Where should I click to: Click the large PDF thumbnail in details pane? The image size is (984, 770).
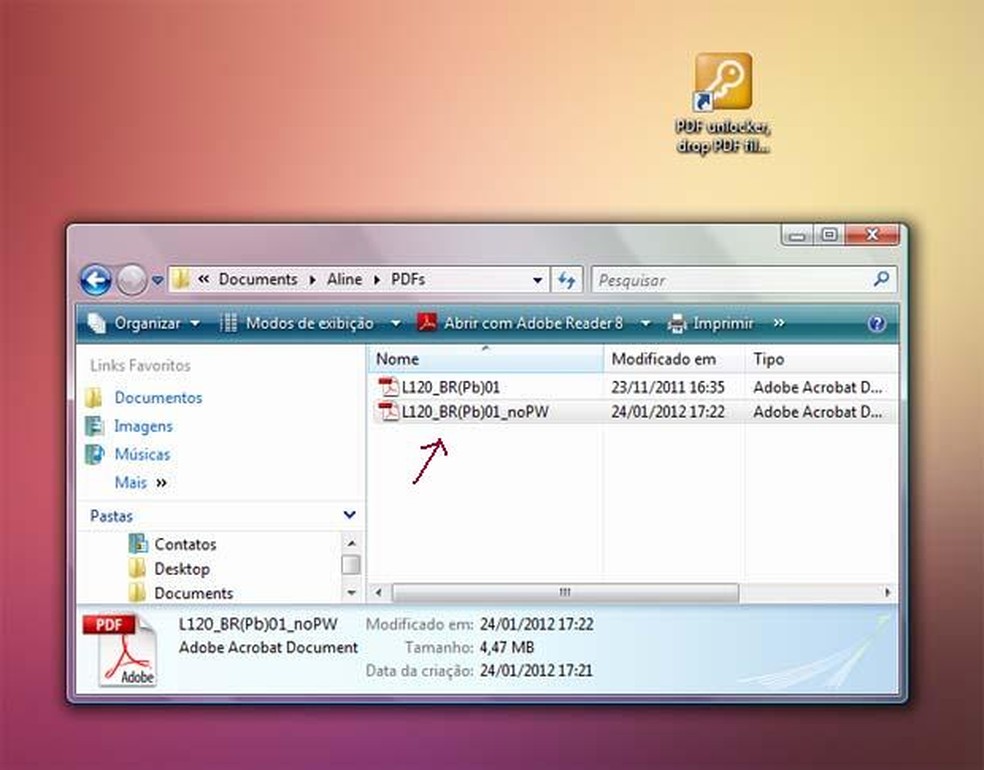pos(120,650)
